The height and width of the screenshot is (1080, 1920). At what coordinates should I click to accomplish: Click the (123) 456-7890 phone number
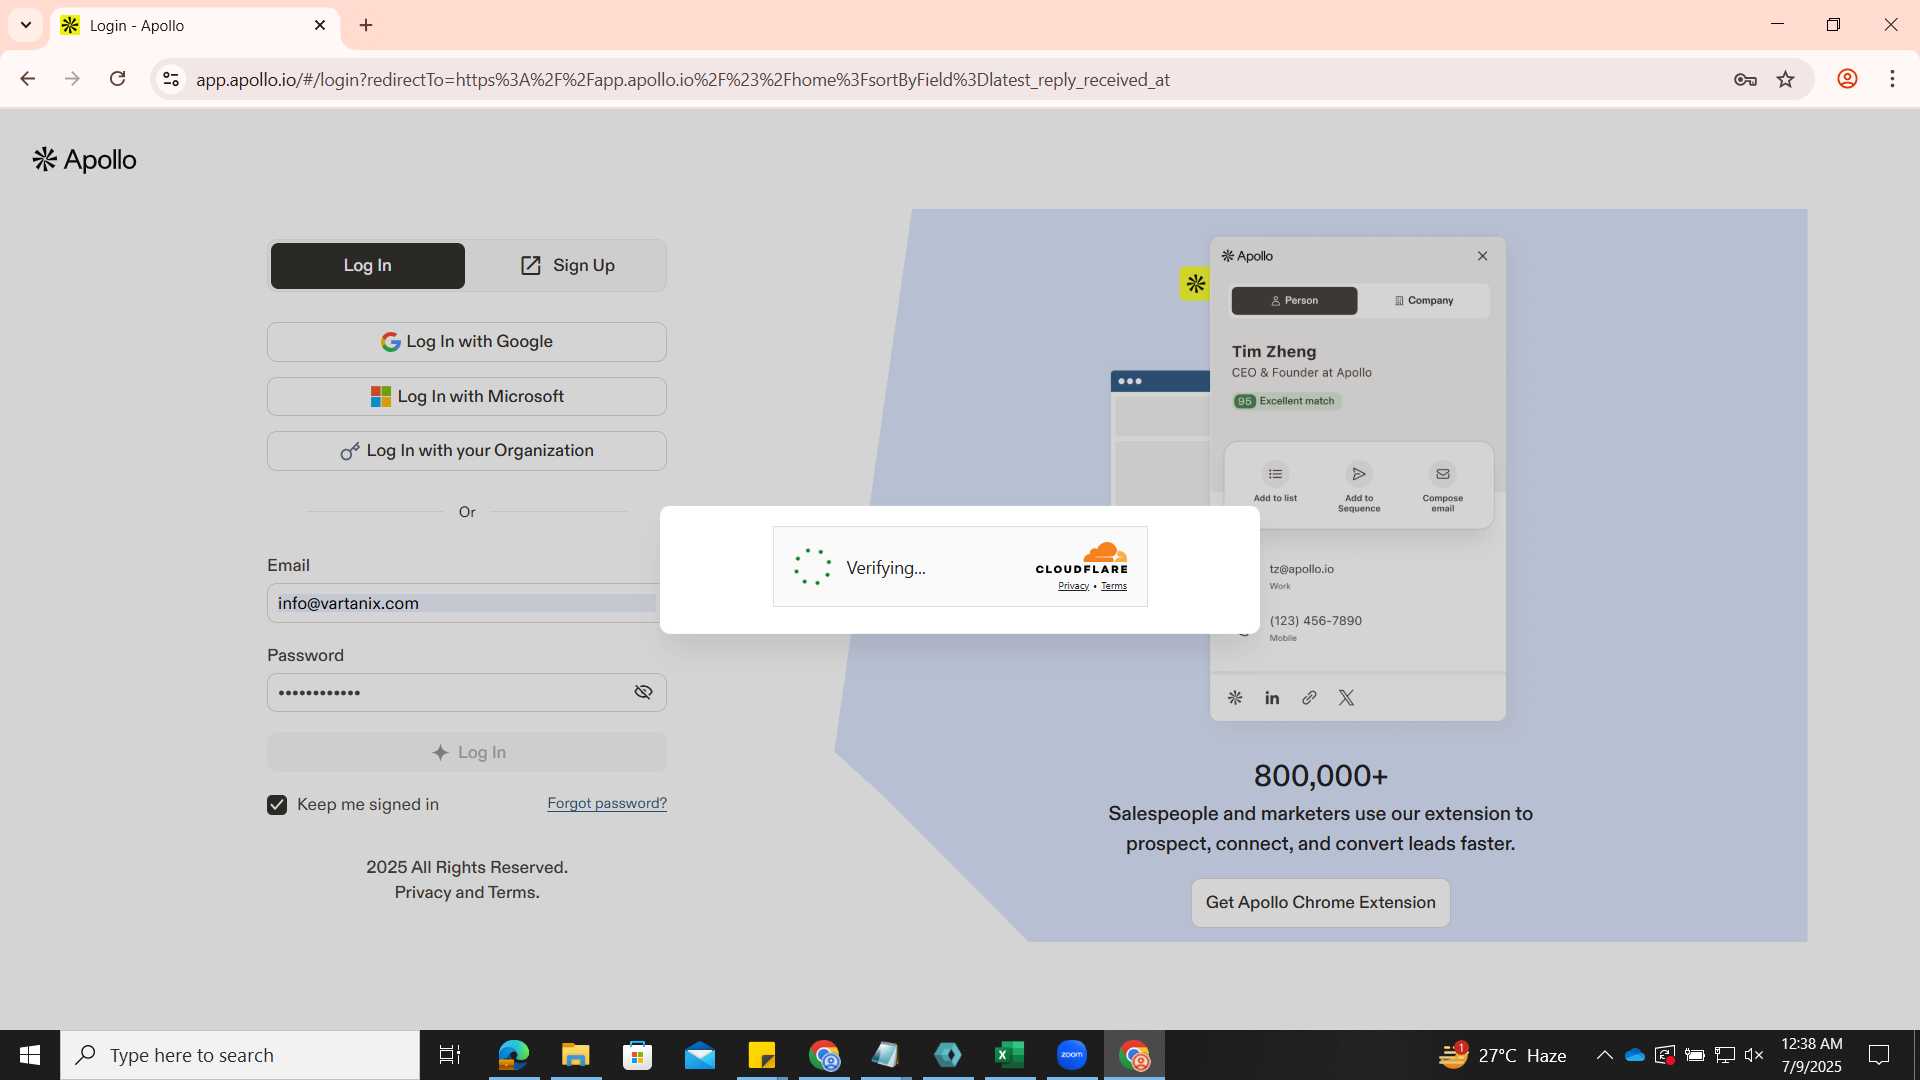point(1315,621)
